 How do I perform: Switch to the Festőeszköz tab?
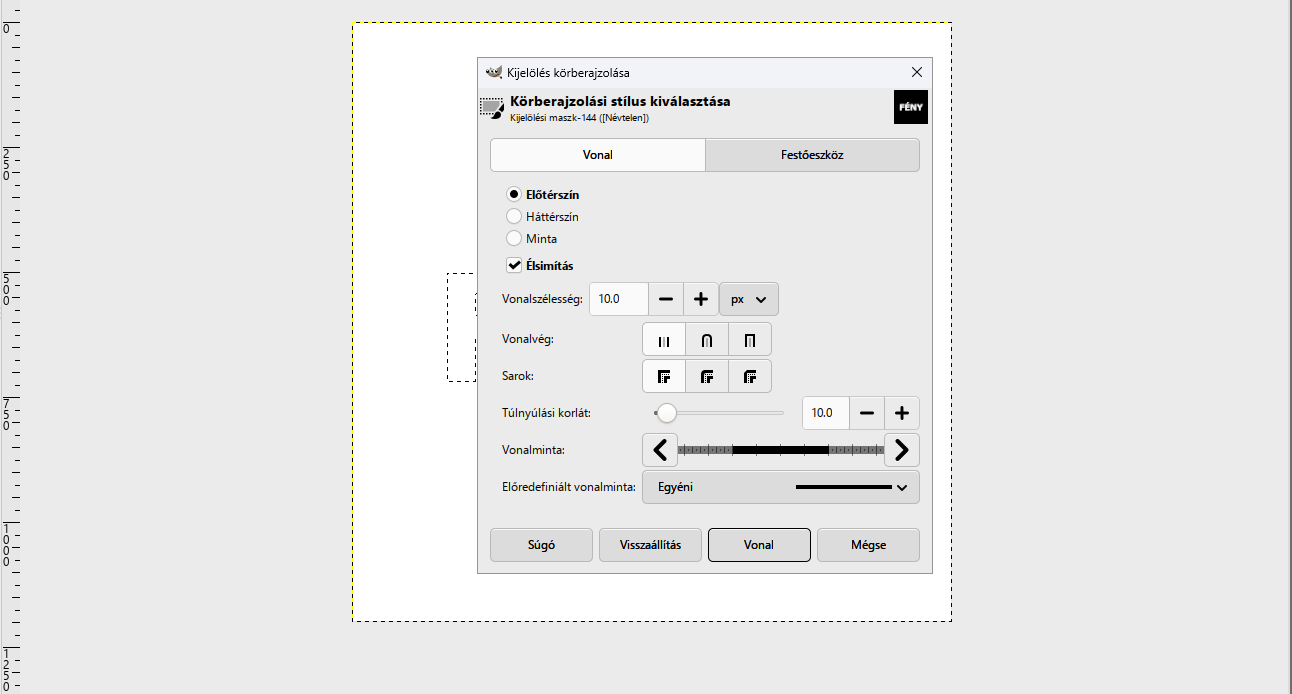(812, 155)
